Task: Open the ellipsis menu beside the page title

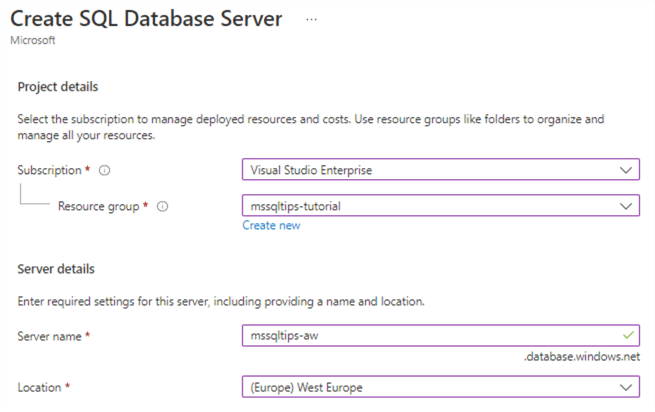Action: click(312, 19)
